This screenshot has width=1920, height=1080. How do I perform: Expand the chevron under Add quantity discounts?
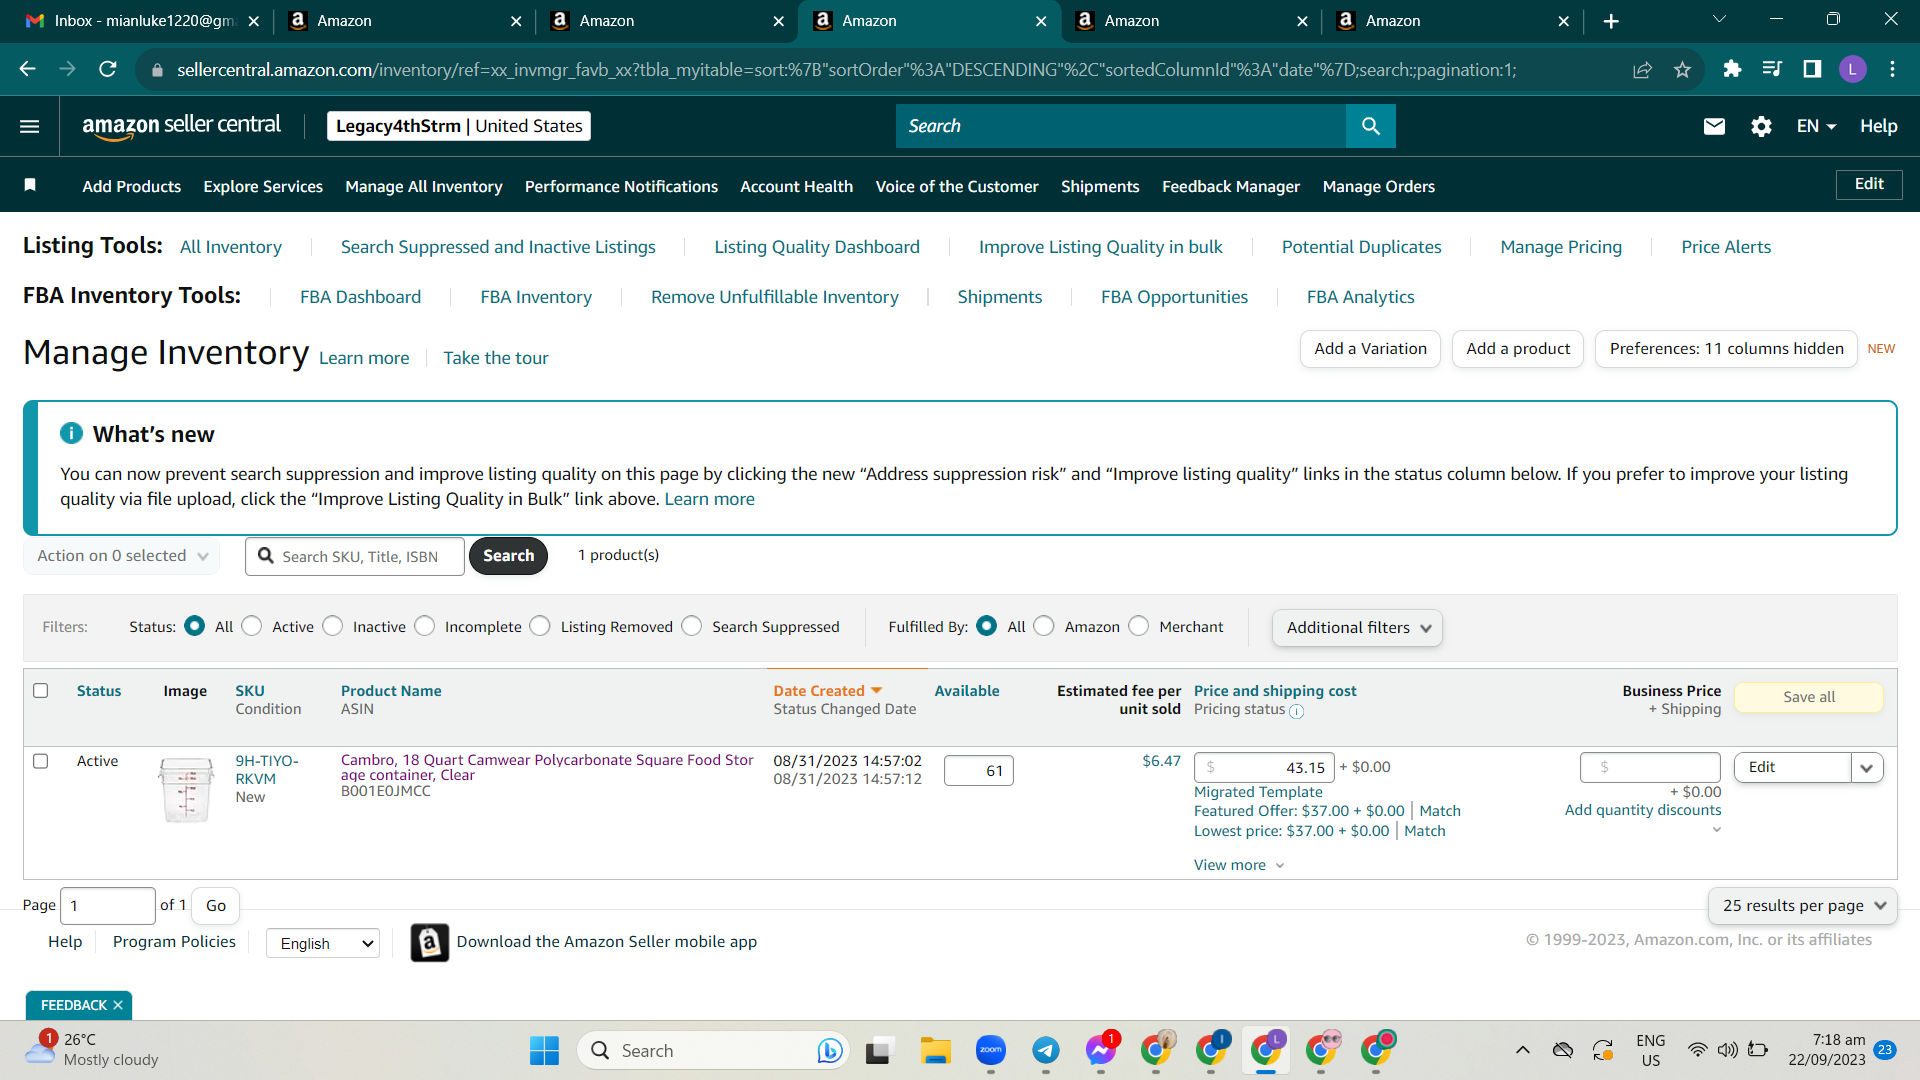pyautogui.click(x=1717, y=830)
